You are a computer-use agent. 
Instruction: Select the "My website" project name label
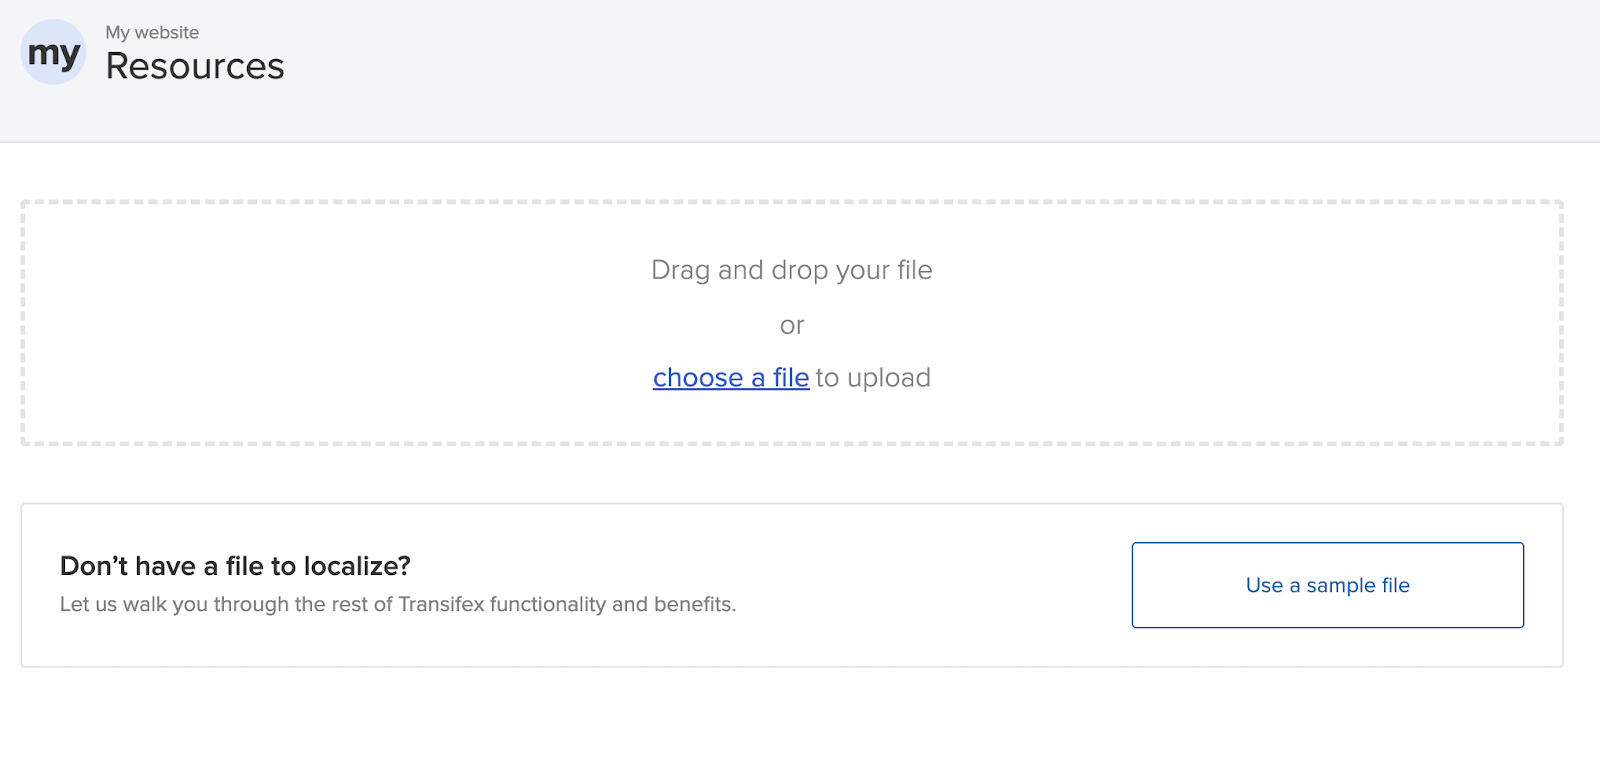152,32
